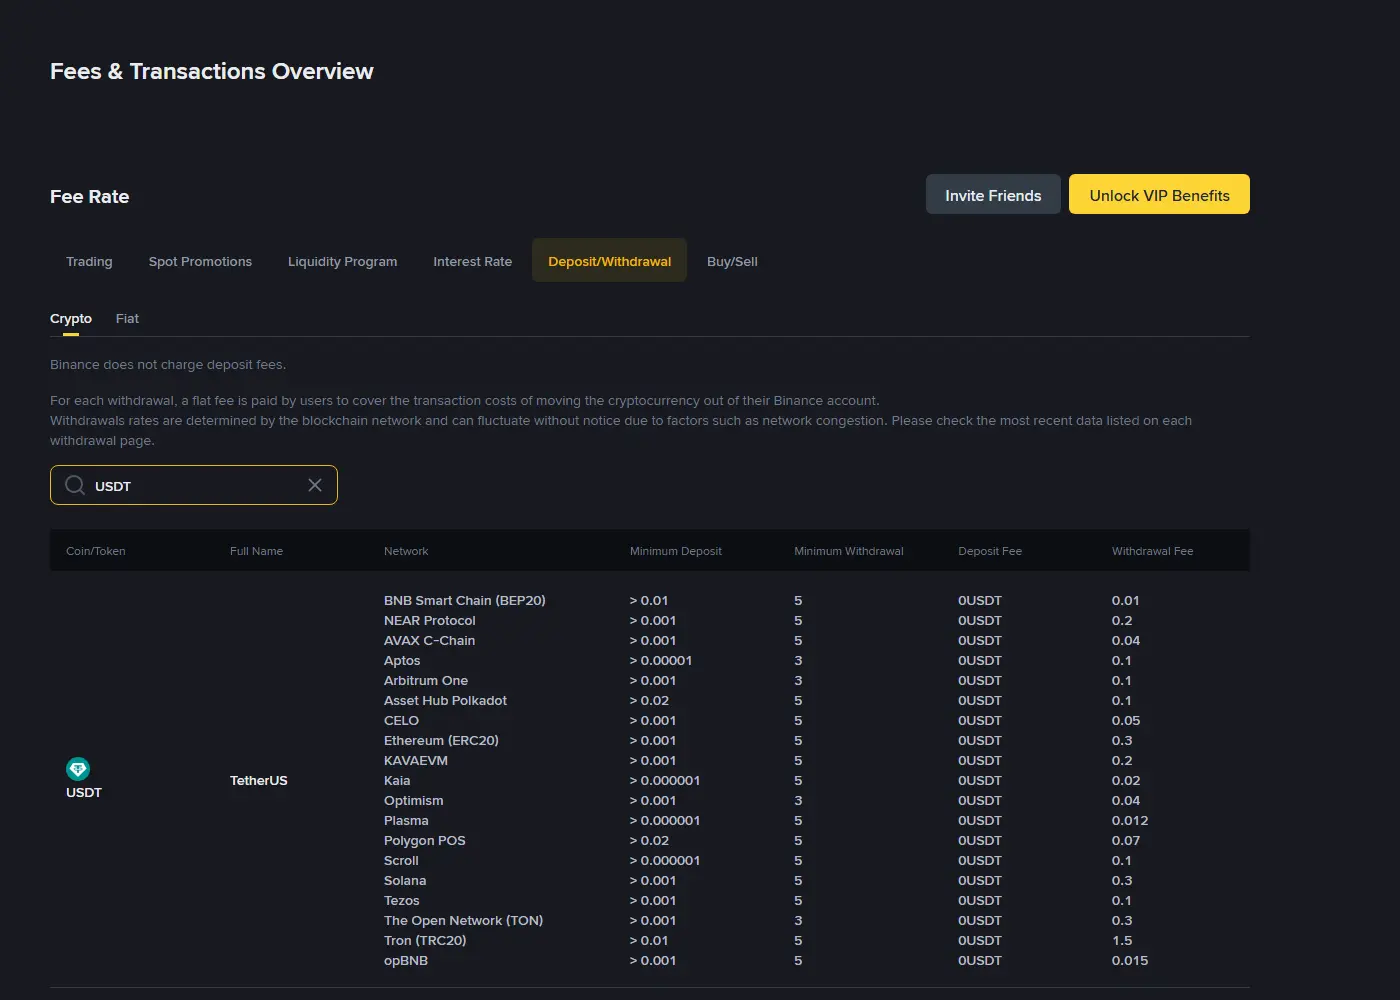Select the Ethereum (ERC20) network
This screenshot has height=1000, width=1400.
click(x=441, y=740)
